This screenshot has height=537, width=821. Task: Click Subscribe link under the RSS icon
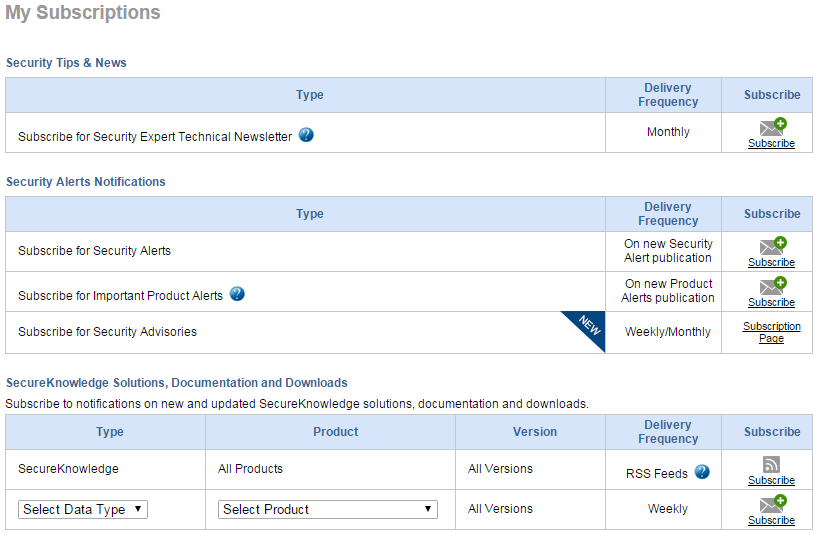(x=771, y=480)
